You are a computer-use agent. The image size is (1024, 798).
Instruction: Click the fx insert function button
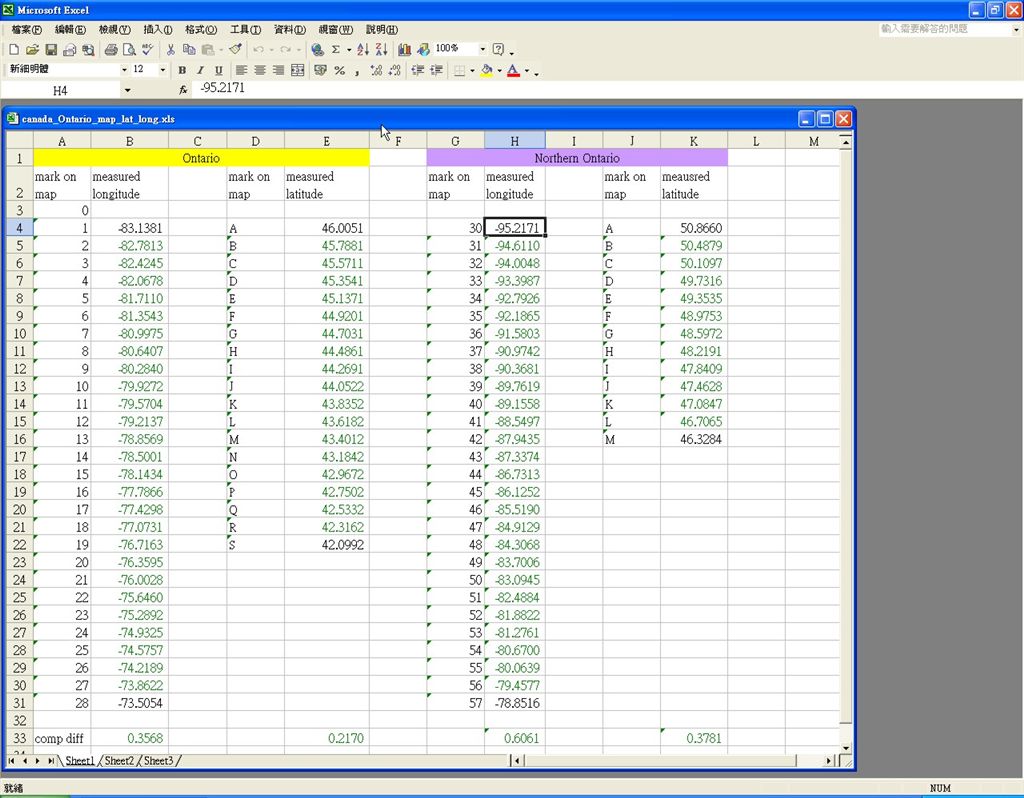point(184,89)
